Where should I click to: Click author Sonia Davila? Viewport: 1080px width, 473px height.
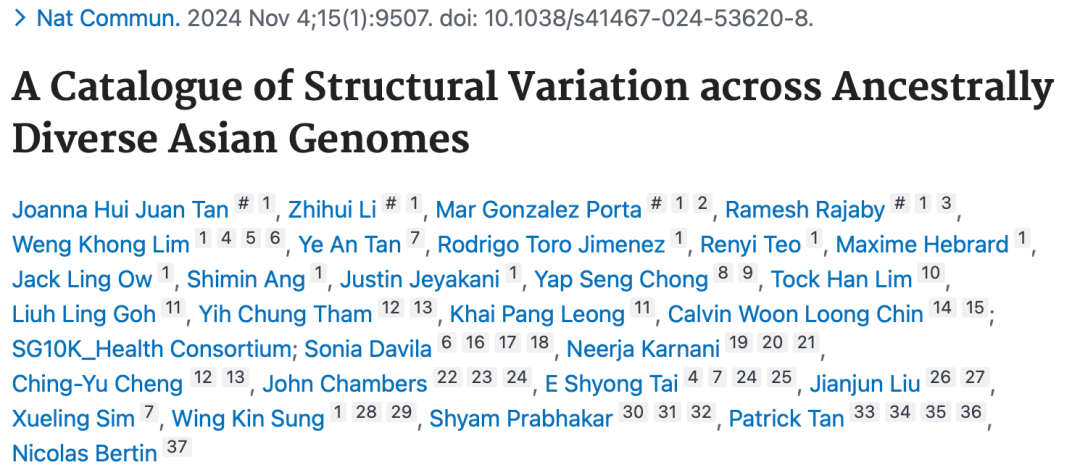coord(368,349)
